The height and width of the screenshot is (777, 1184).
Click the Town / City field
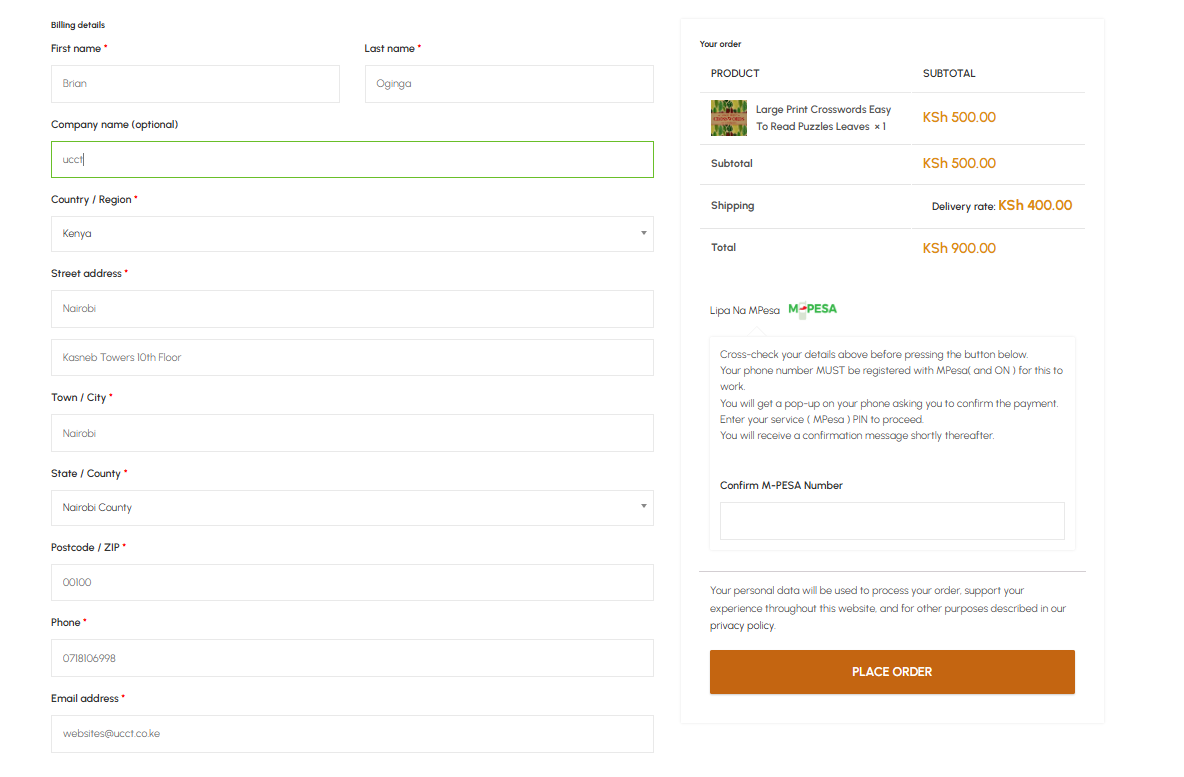[352, 434]
